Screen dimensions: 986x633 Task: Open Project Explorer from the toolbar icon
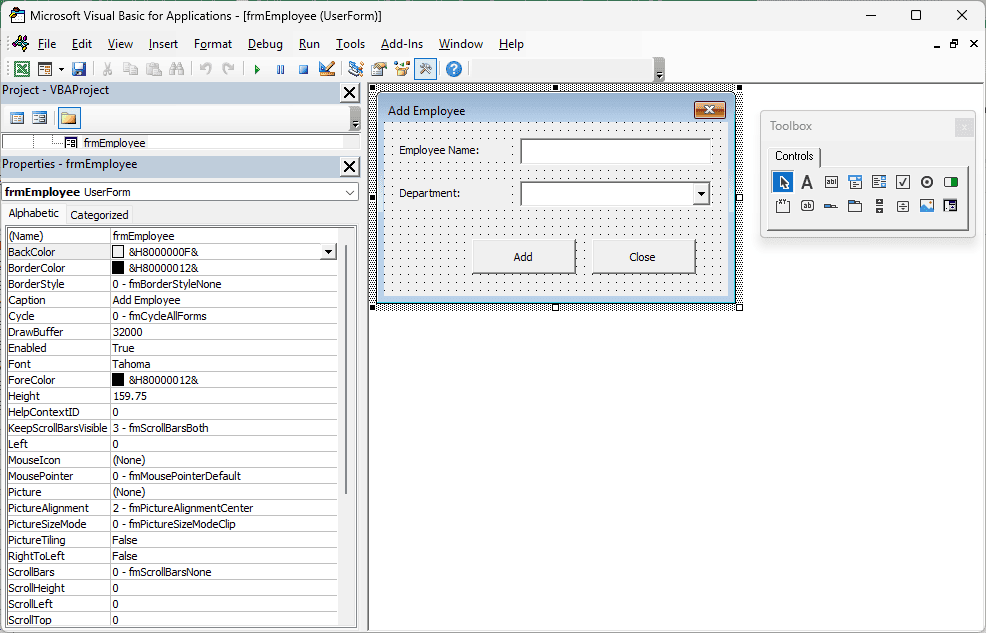356,69
